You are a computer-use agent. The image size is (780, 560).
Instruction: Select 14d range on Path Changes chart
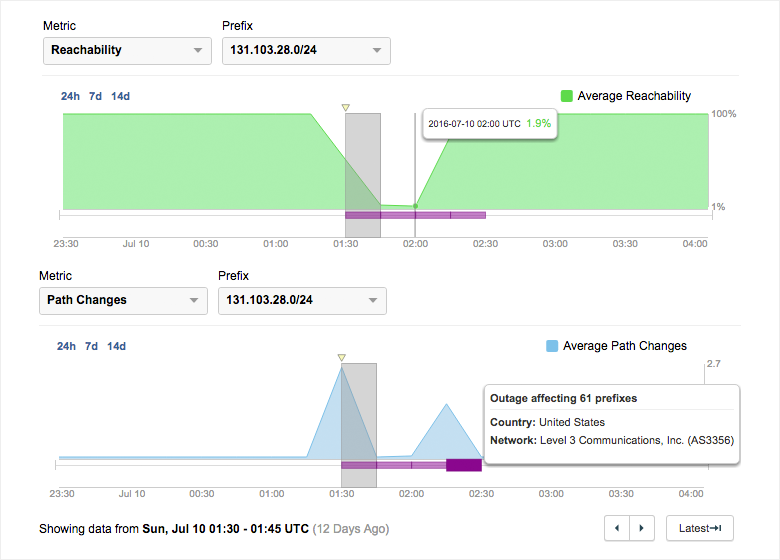tap(116, 346)
